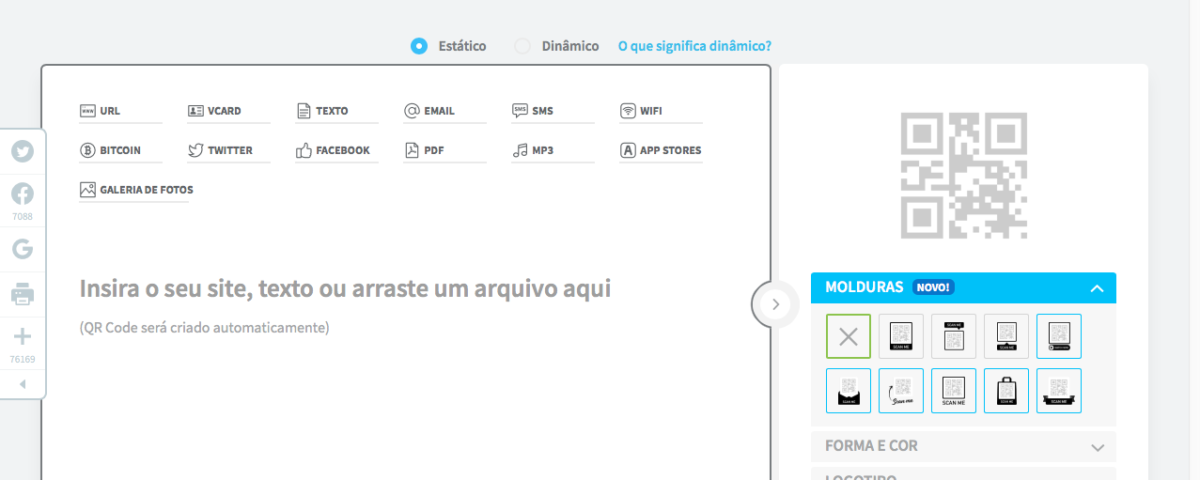Click the '(QR Code será criado automaticamente)' hint text
1200x480 pixels.
tap(204, 327)
